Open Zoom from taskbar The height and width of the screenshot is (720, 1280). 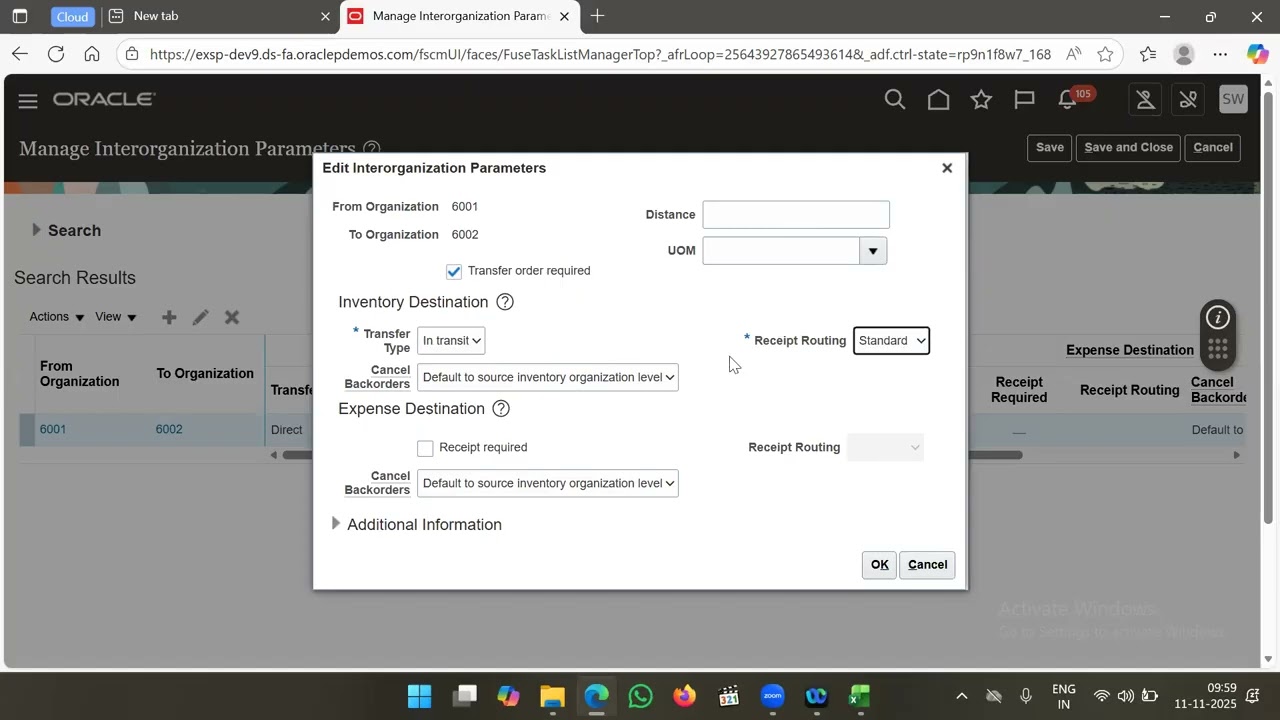(x=772, y=696)
